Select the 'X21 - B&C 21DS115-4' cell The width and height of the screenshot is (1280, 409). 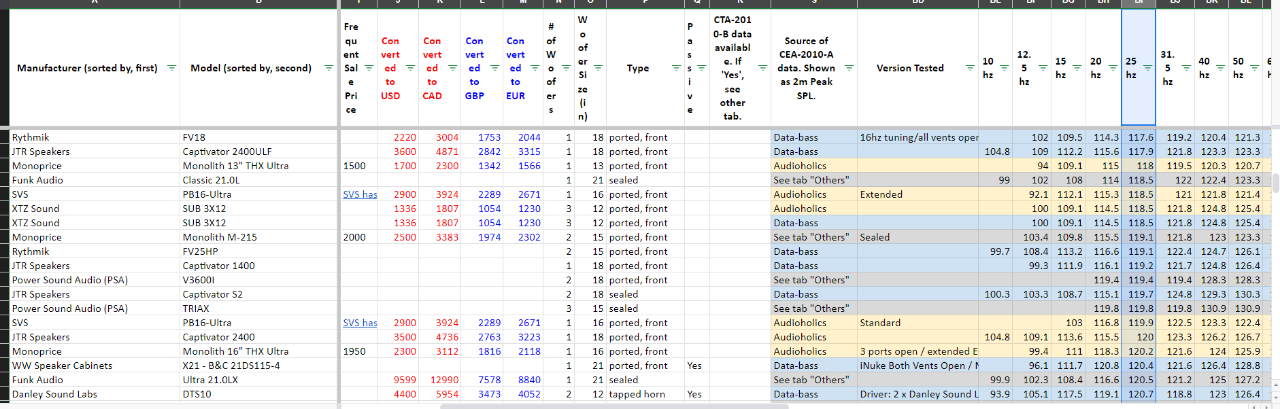[x=259, y=366]
